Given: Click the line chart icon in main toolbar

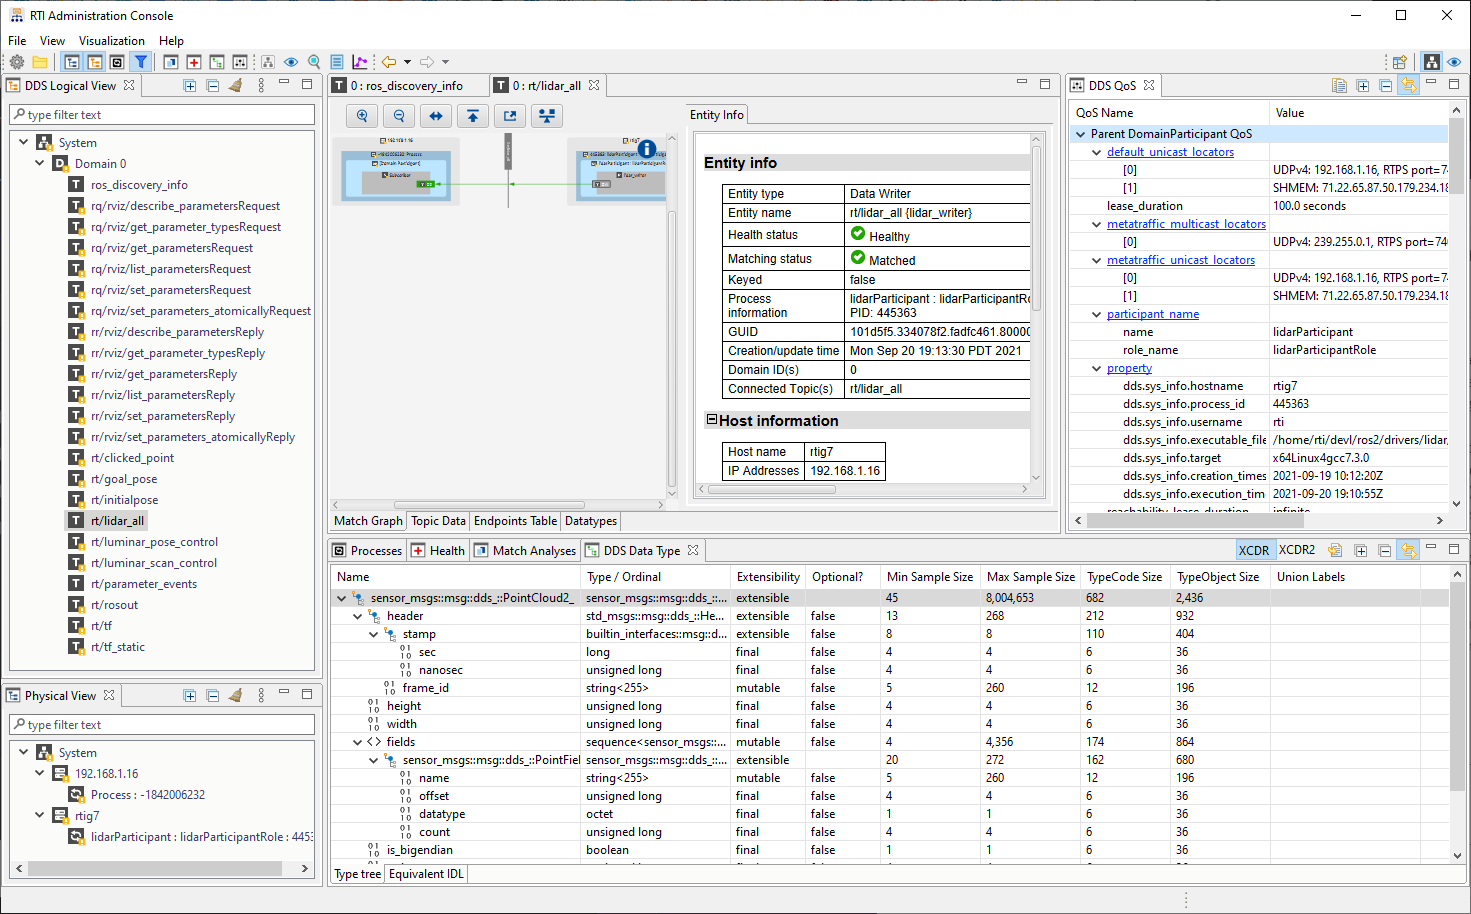Looking at the screenshot, I should pos(360,62).
